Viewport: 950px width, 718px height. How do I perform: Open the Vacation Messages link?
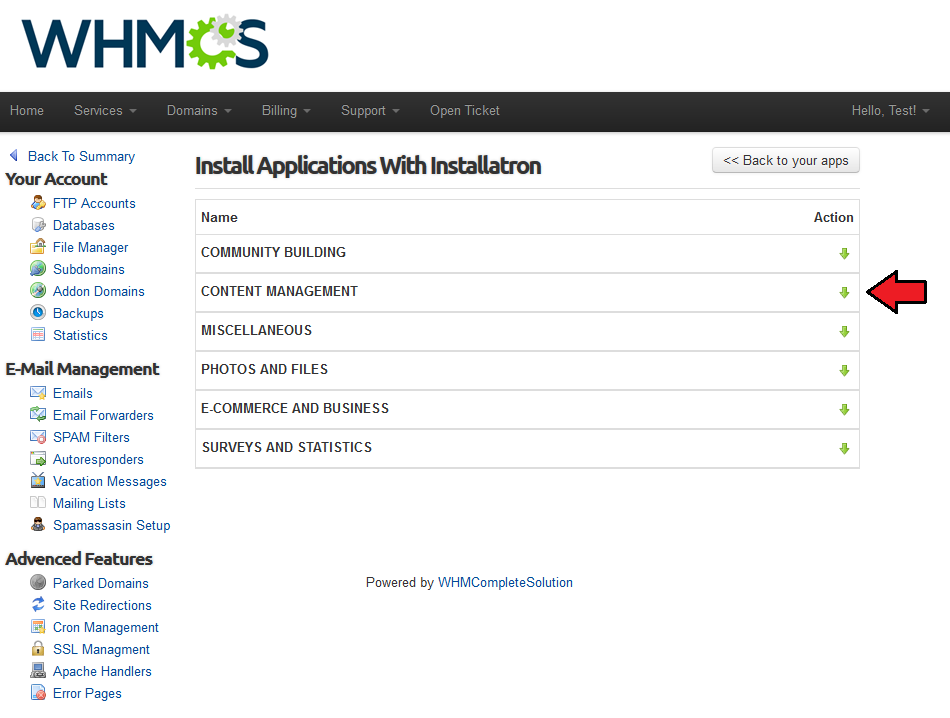pyautogui.click(x=110, y=481)
